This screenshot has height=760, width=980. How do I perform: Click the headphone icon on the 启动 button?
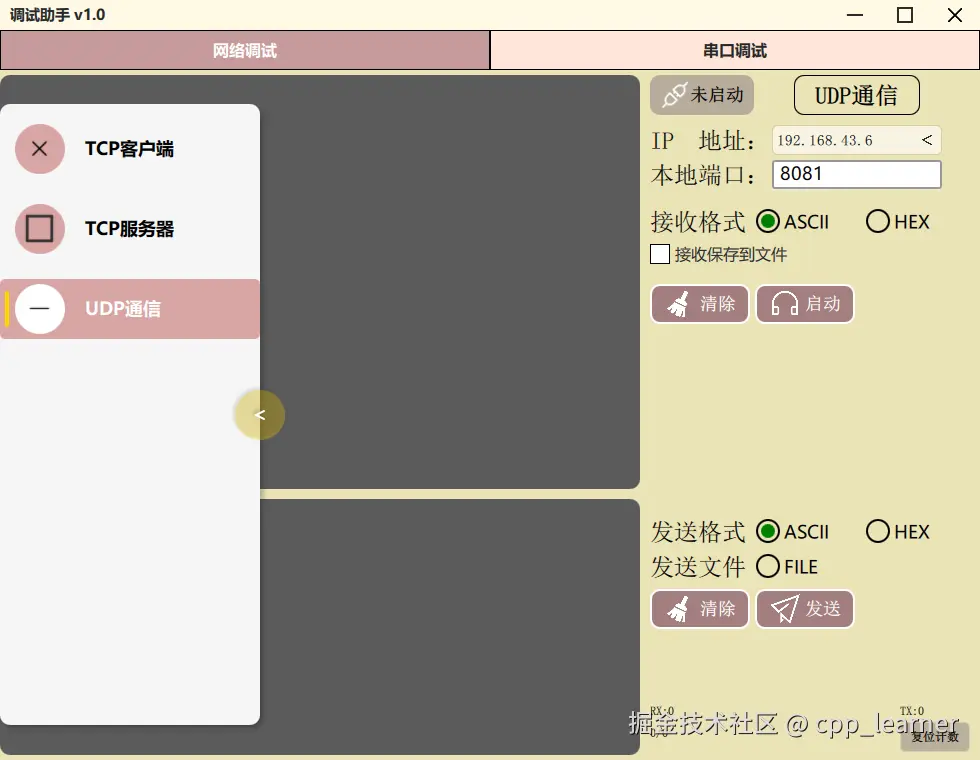[786, 304]
